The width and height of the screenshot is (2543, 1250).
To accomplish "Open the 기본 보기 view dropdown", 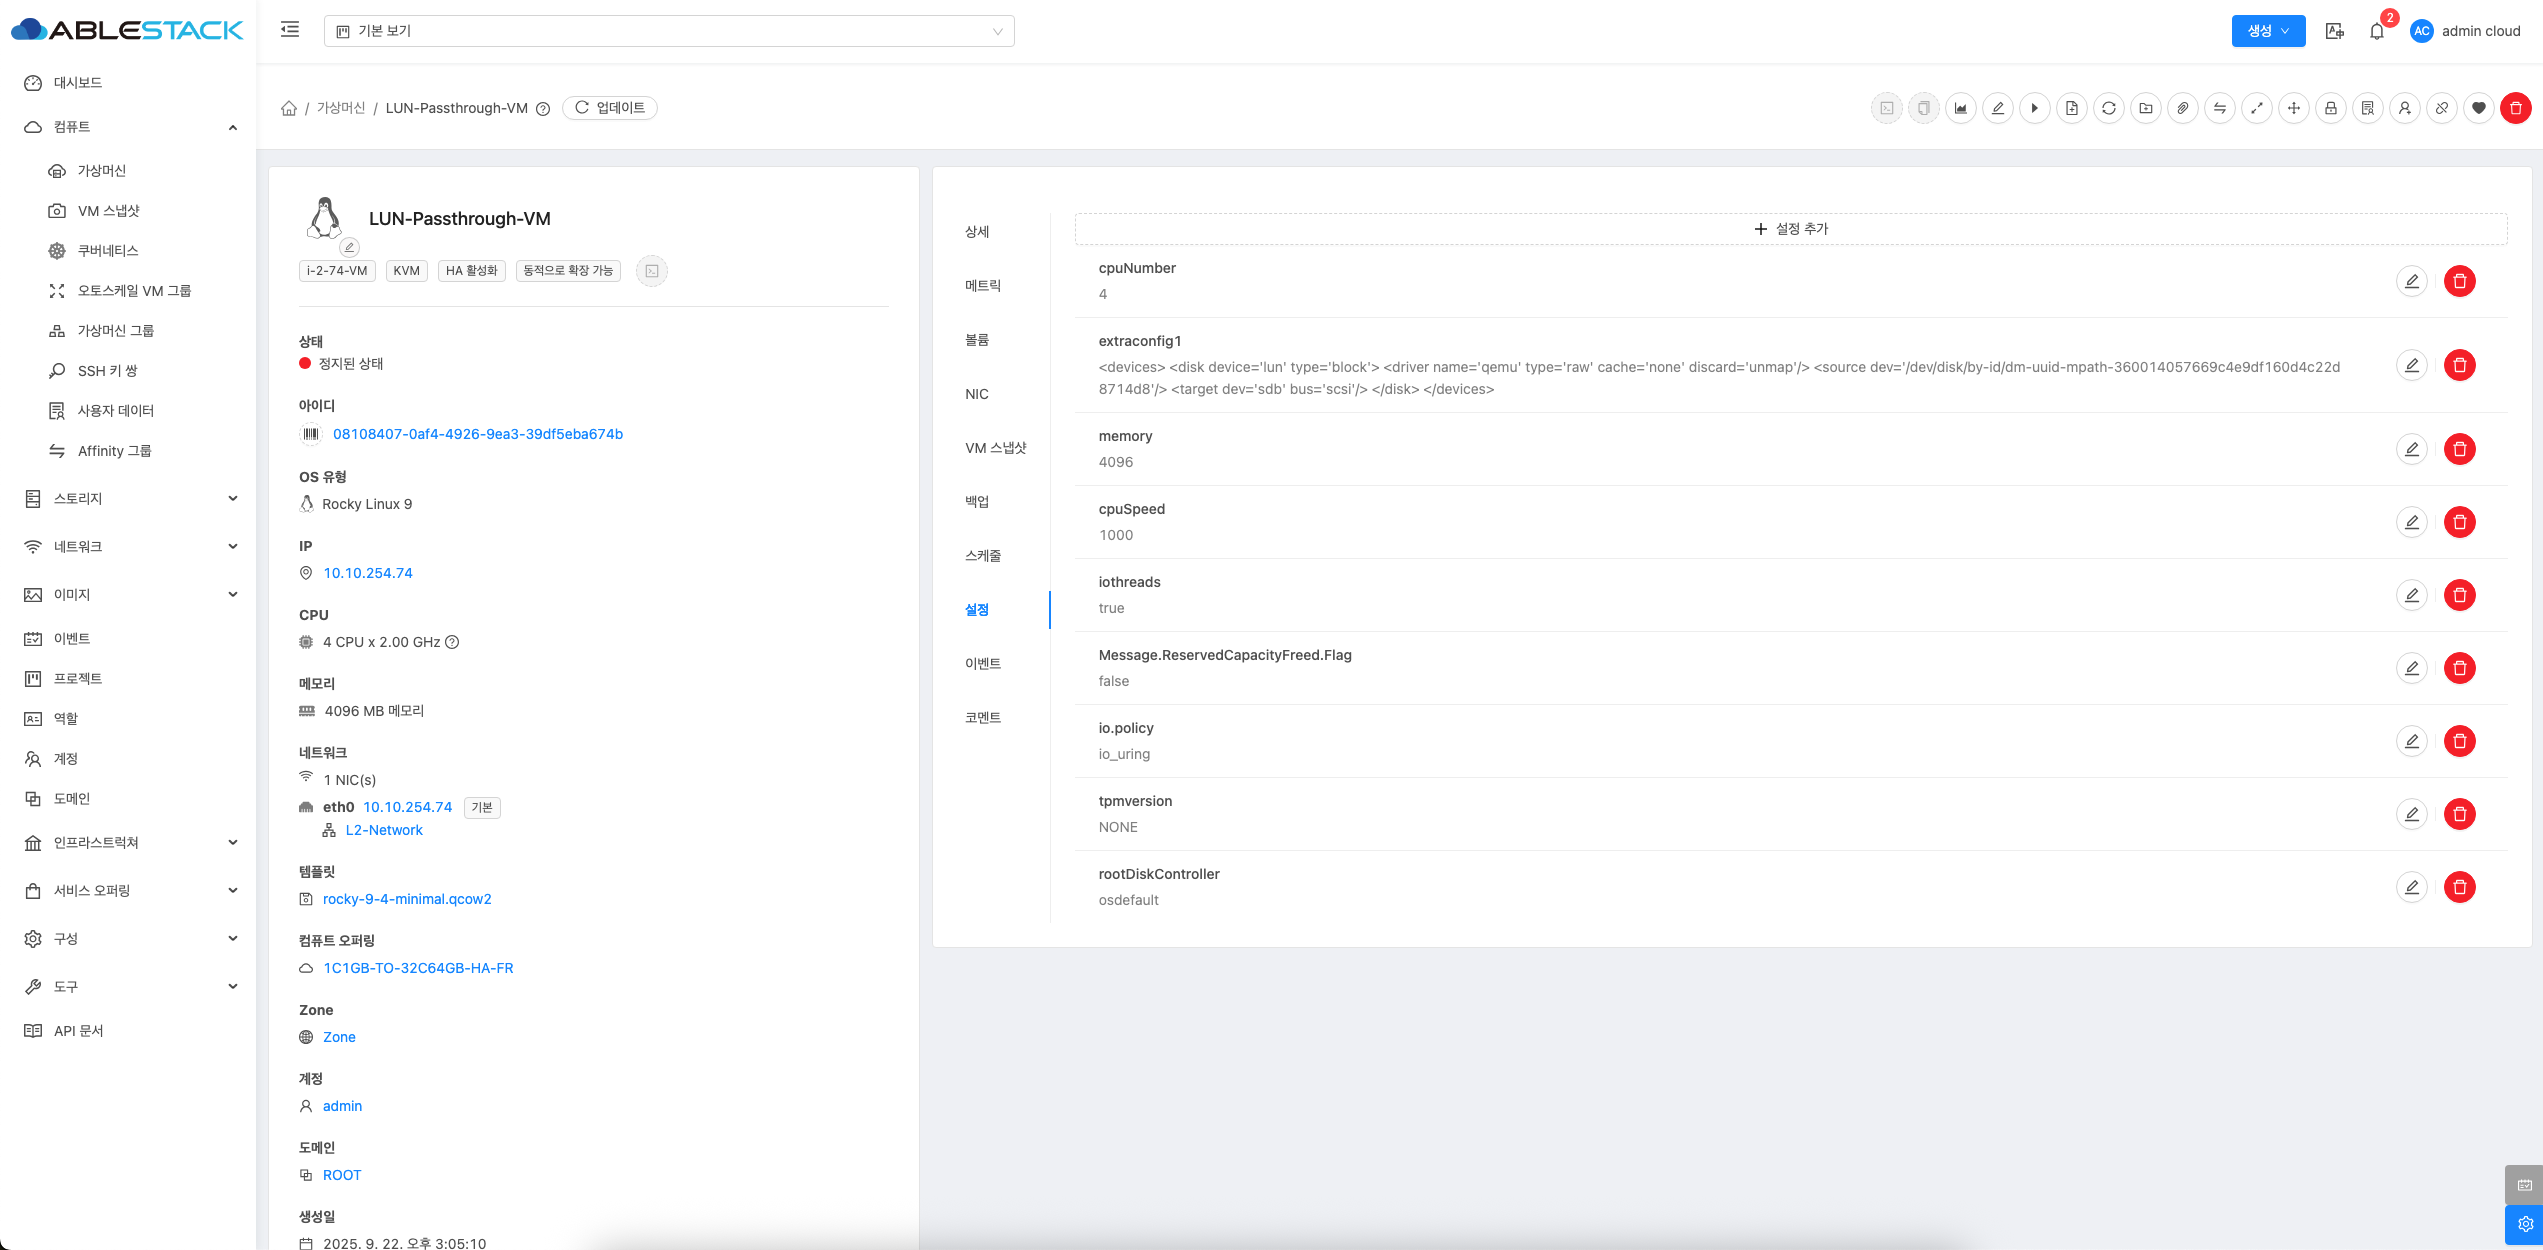I will (668, 31).
